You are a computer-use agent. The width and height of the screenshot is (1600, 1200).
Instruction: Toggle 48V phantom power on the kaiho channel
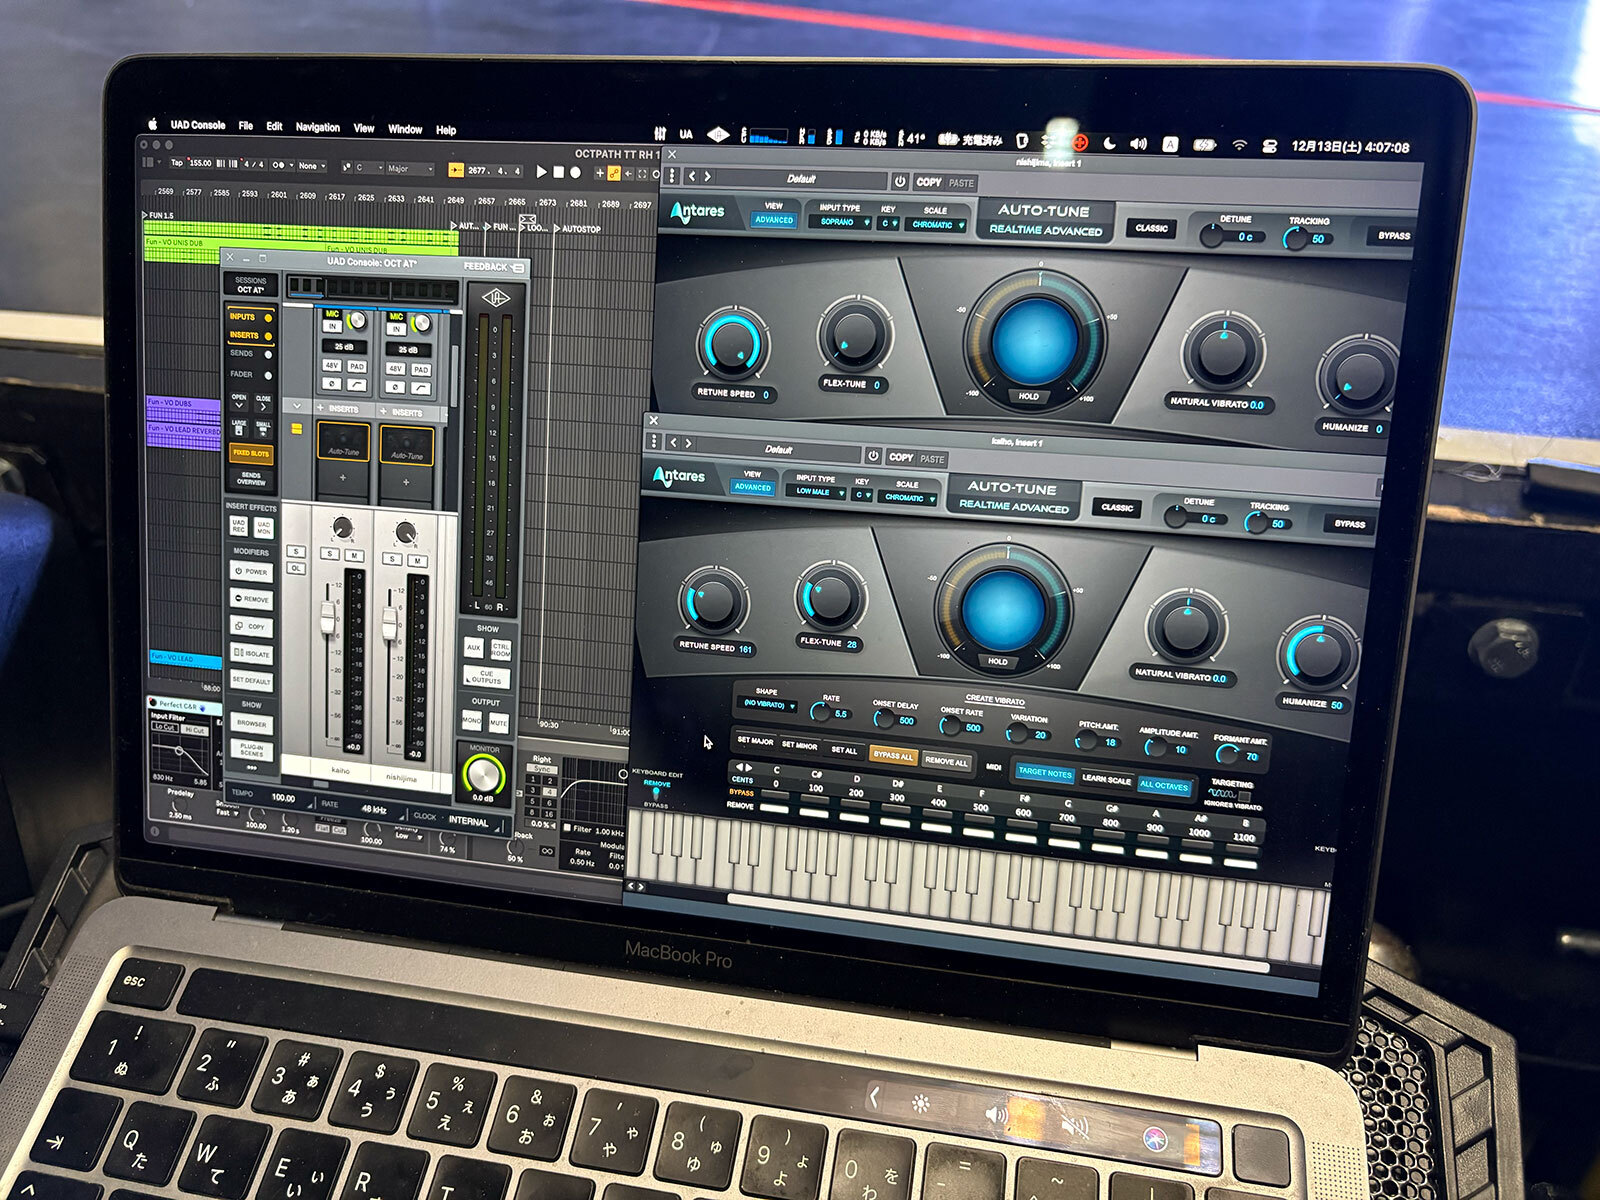[x=332, y=367]
